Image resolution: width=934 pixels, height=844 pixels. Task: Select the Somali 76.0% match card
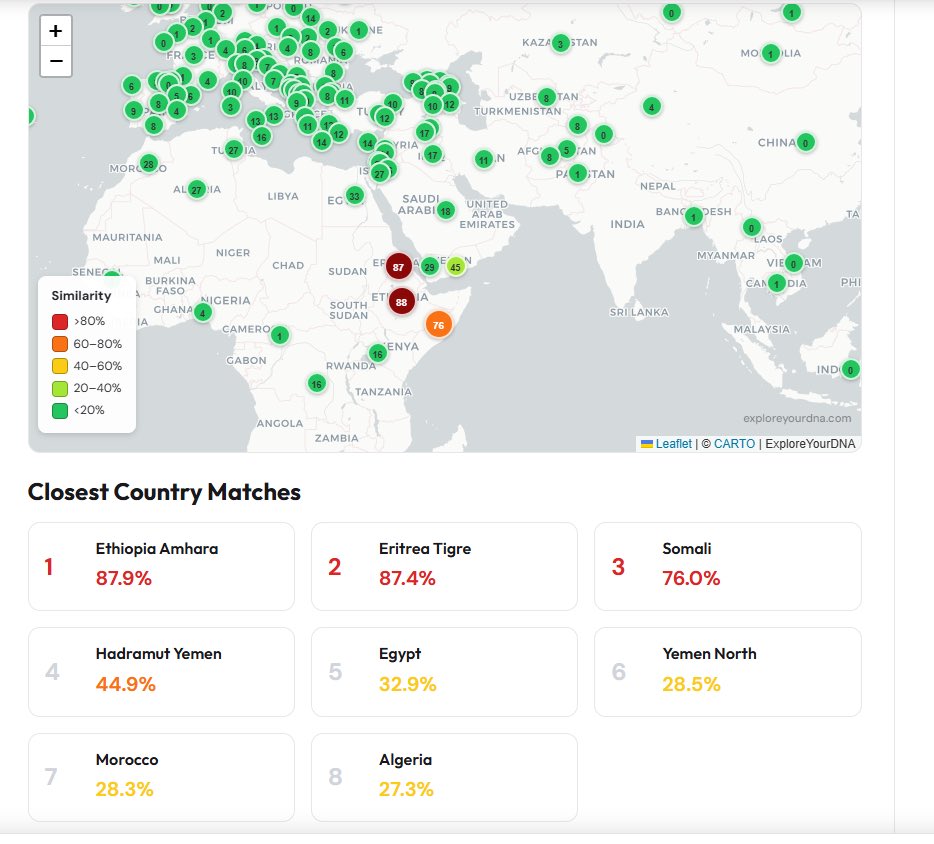(x=728, y=566)
